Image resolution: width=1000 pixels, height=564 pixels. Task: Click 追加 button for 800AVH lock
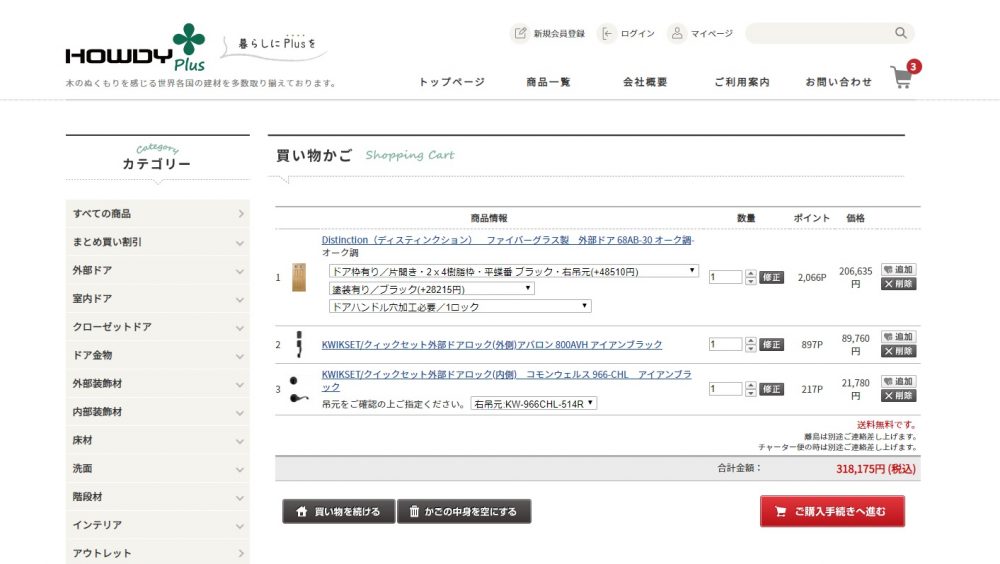click(899, 336)
